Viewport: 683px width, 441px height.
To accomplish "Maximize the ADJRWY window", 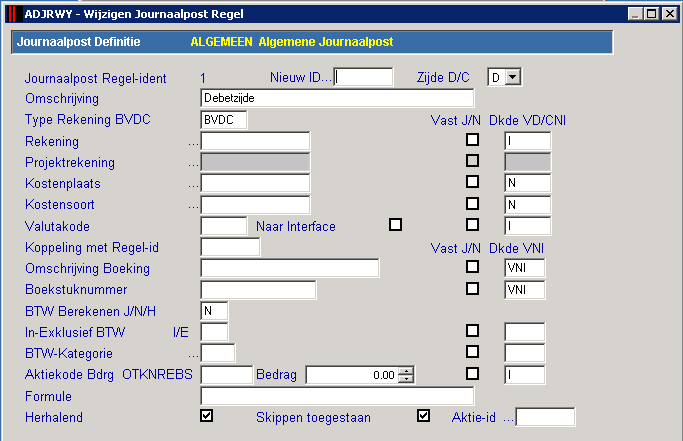I will [x=651, y=14].
